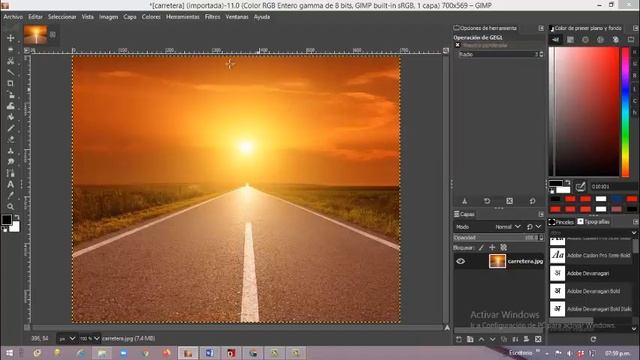Open the Seleccionar menu
The image size is (640, 360).
[x=62, y=17]
